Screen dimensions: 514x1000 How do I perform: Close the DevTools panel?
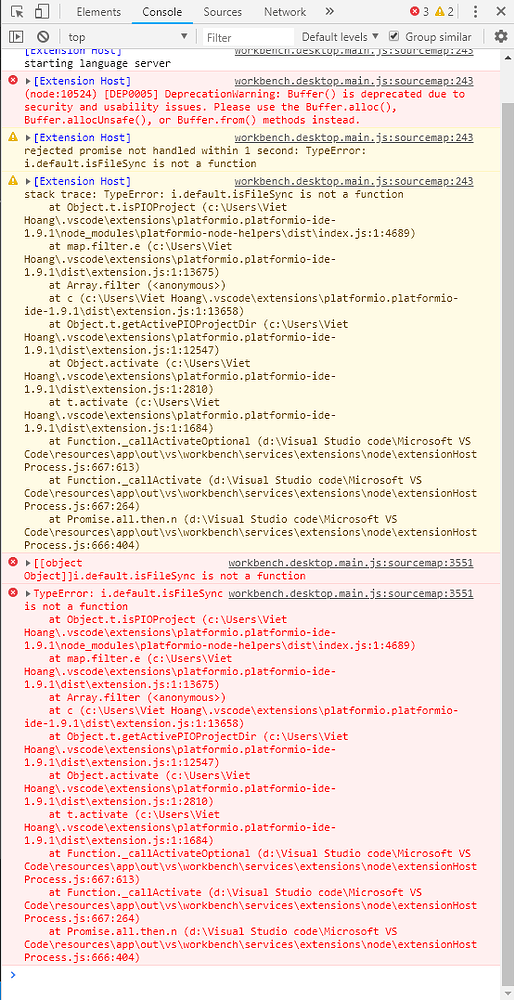click(501, 11)
